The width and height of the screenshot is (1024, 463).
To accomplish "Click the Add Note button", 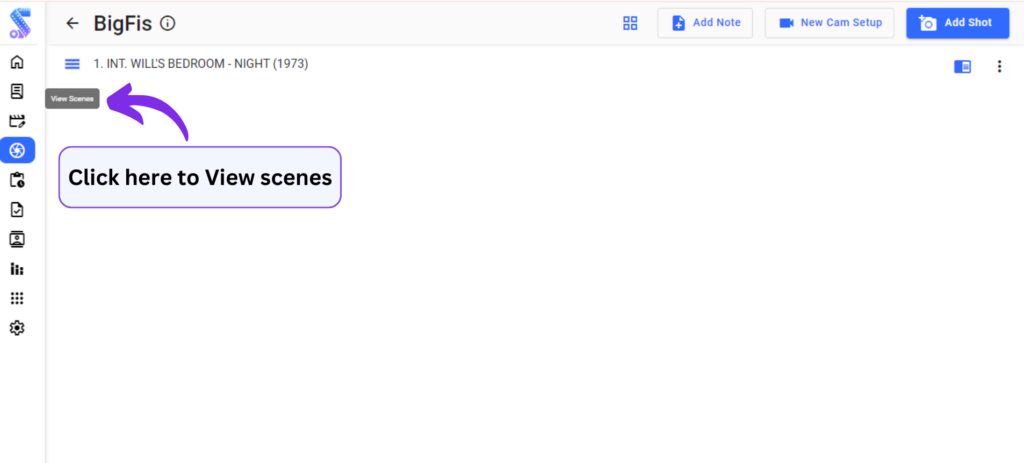I will [705, 23].
